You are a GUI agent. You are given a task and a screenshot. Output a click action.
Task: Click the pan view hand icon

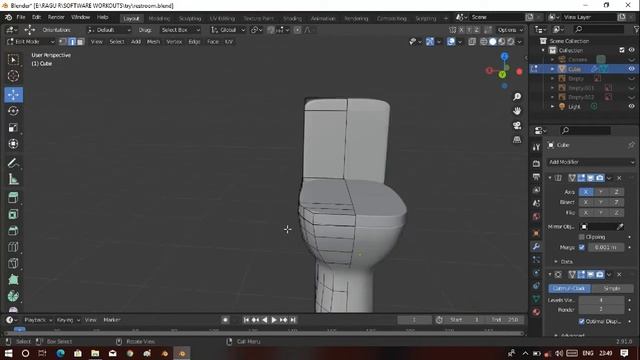tap(517, 111)
